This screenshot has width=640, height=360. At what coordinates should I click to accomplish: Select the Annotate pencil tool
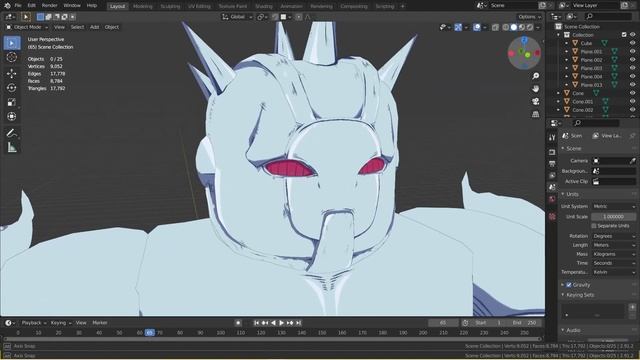[12, 133]
